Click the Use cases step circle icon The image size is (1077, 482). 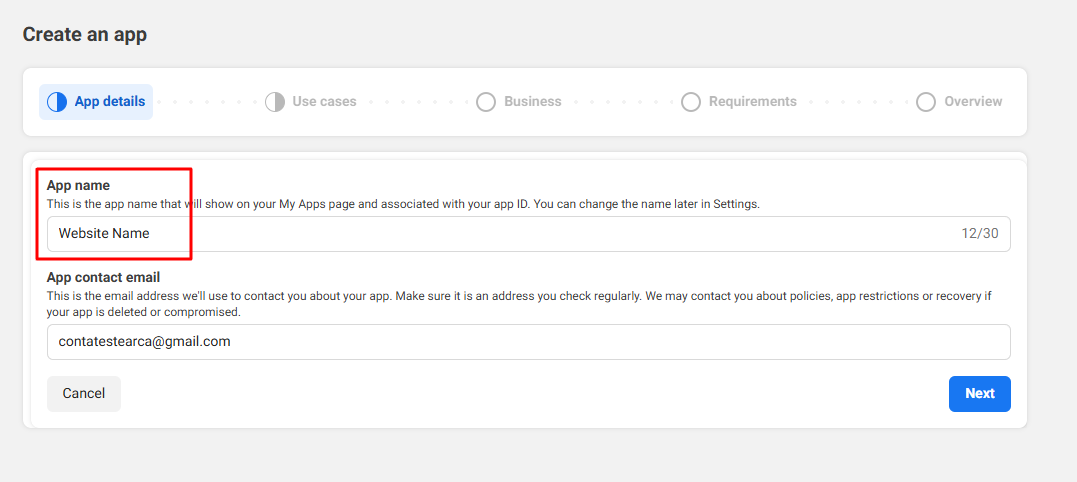[275, 102]
